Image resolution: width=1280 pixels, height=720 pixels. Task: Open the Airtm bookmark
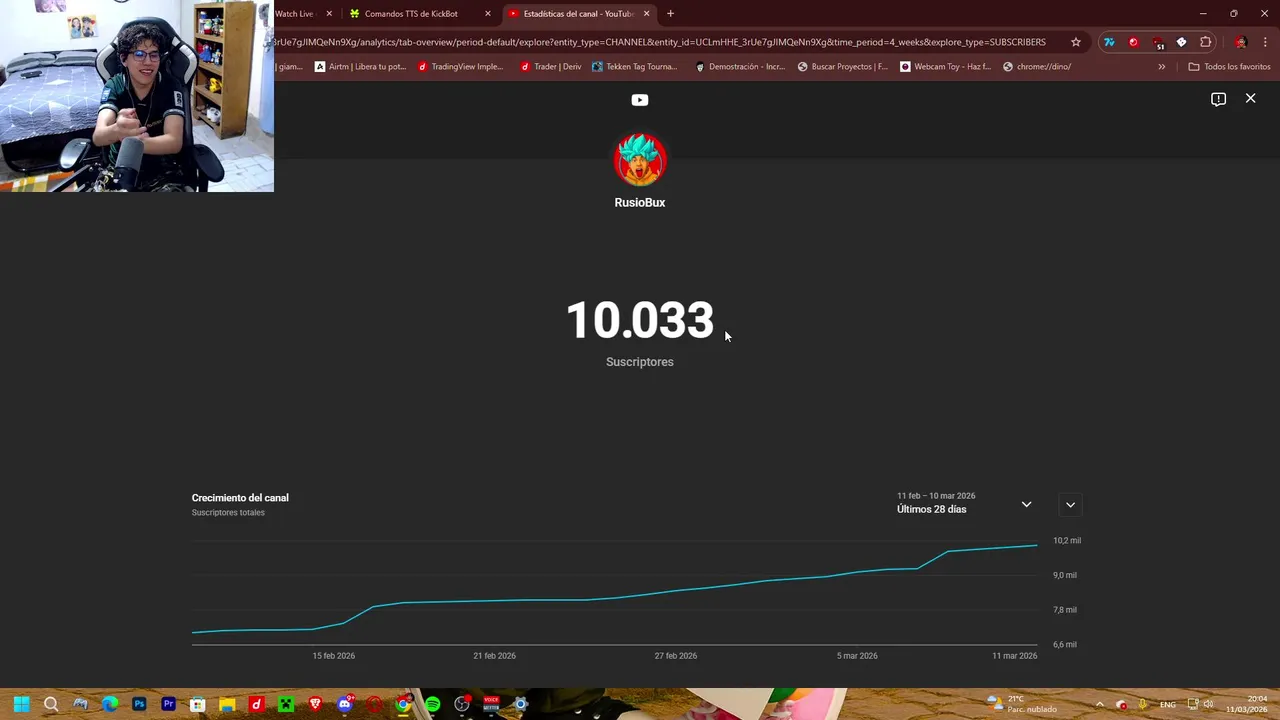pos(360,67)
